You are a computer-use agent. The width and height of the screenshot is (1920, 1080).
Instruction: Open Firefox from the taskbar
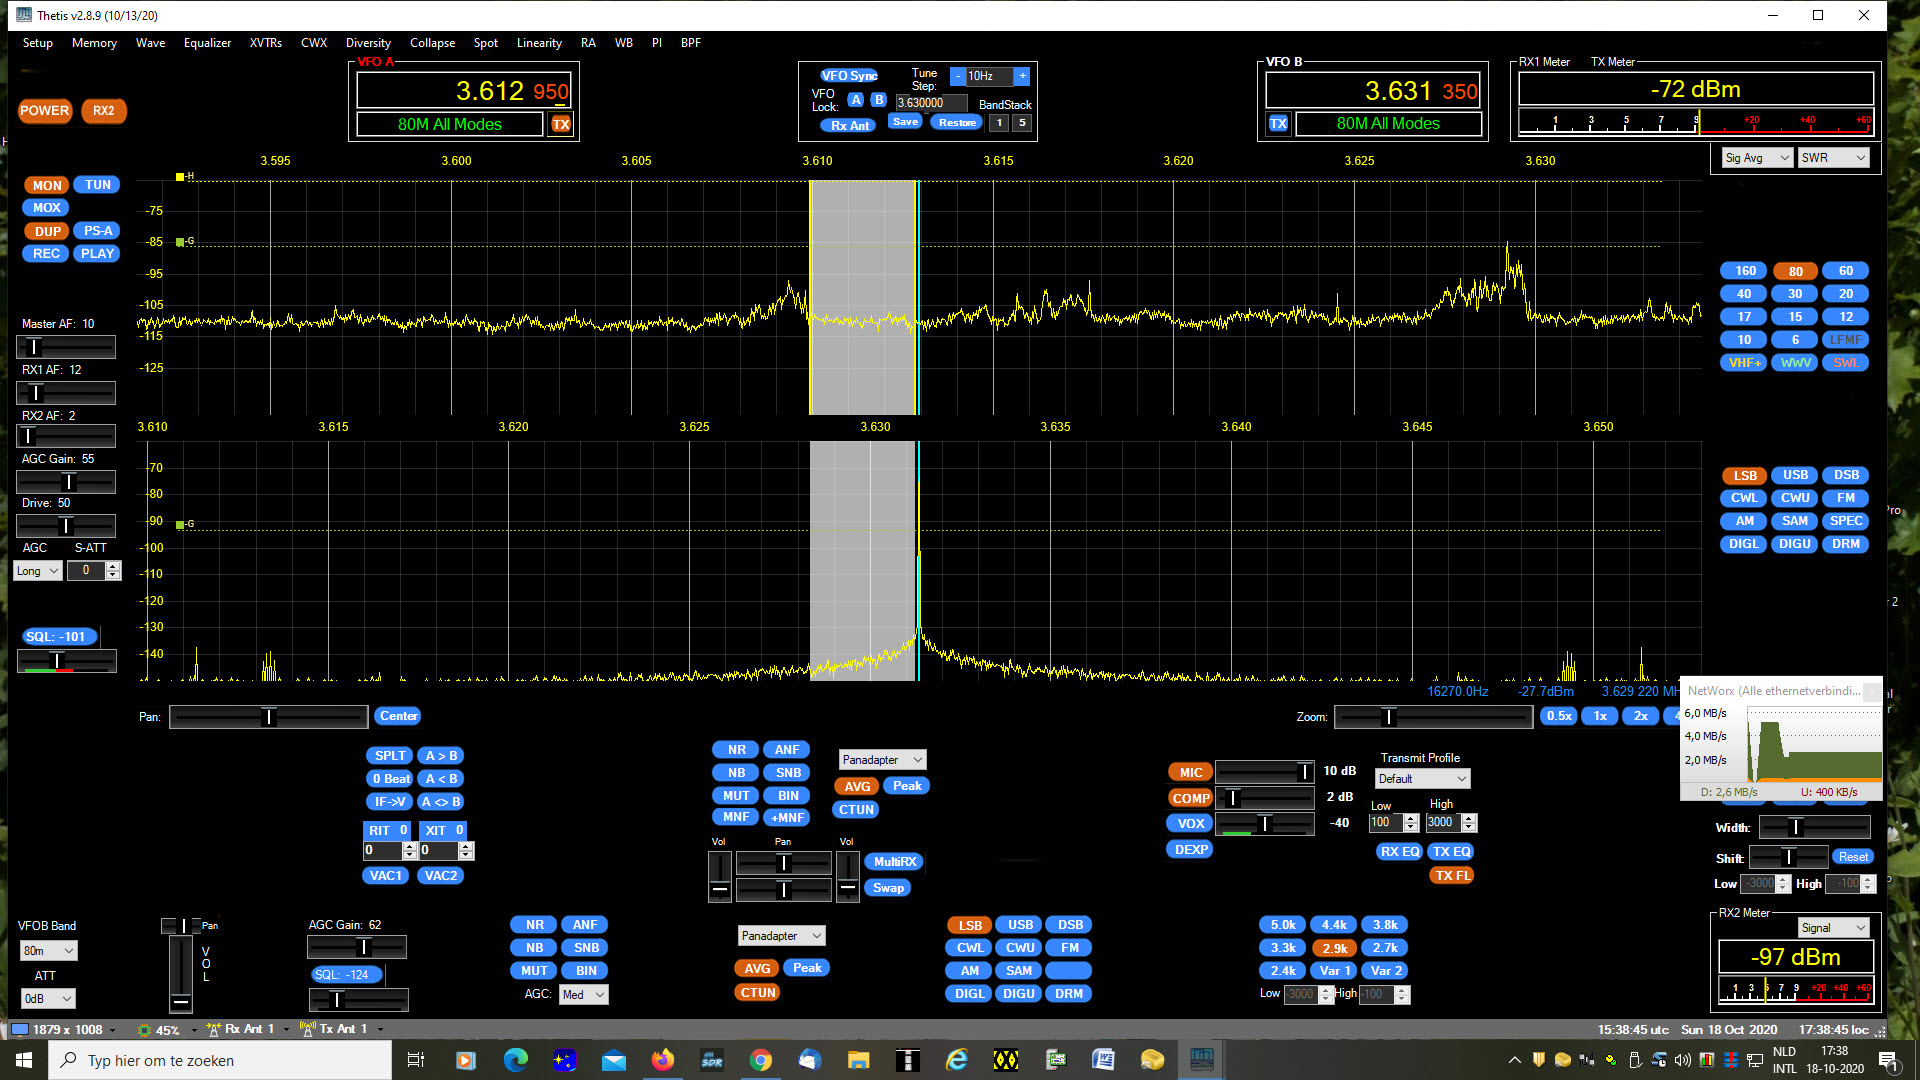(663, 1060)
